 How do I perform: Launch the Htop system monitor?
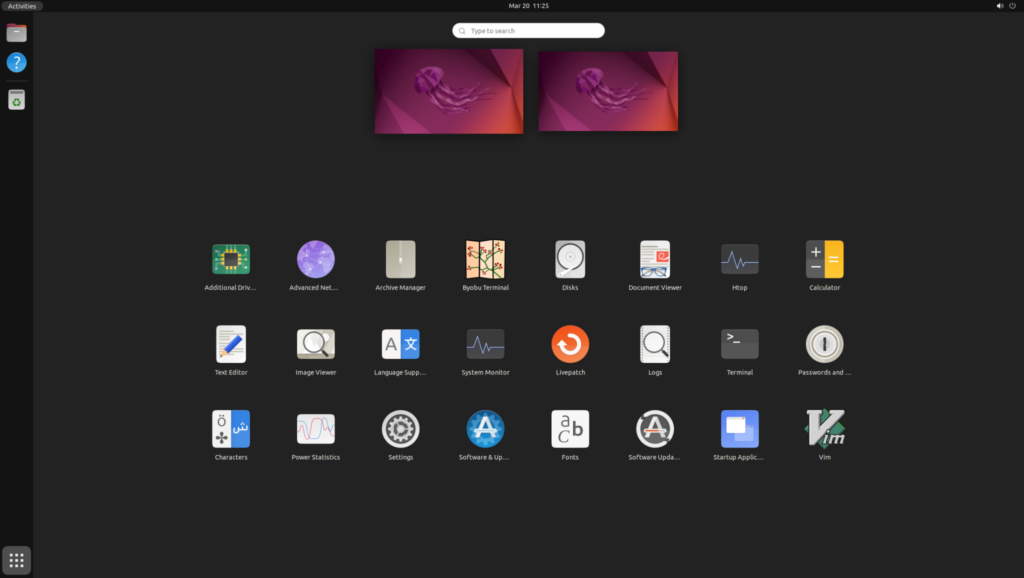740,258
